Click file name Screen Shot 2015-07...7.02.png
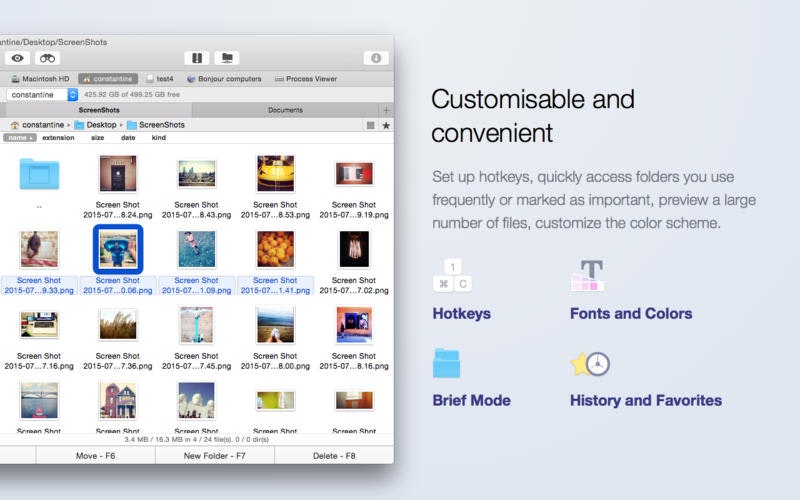800x500 pixels. tap(354, 285)
